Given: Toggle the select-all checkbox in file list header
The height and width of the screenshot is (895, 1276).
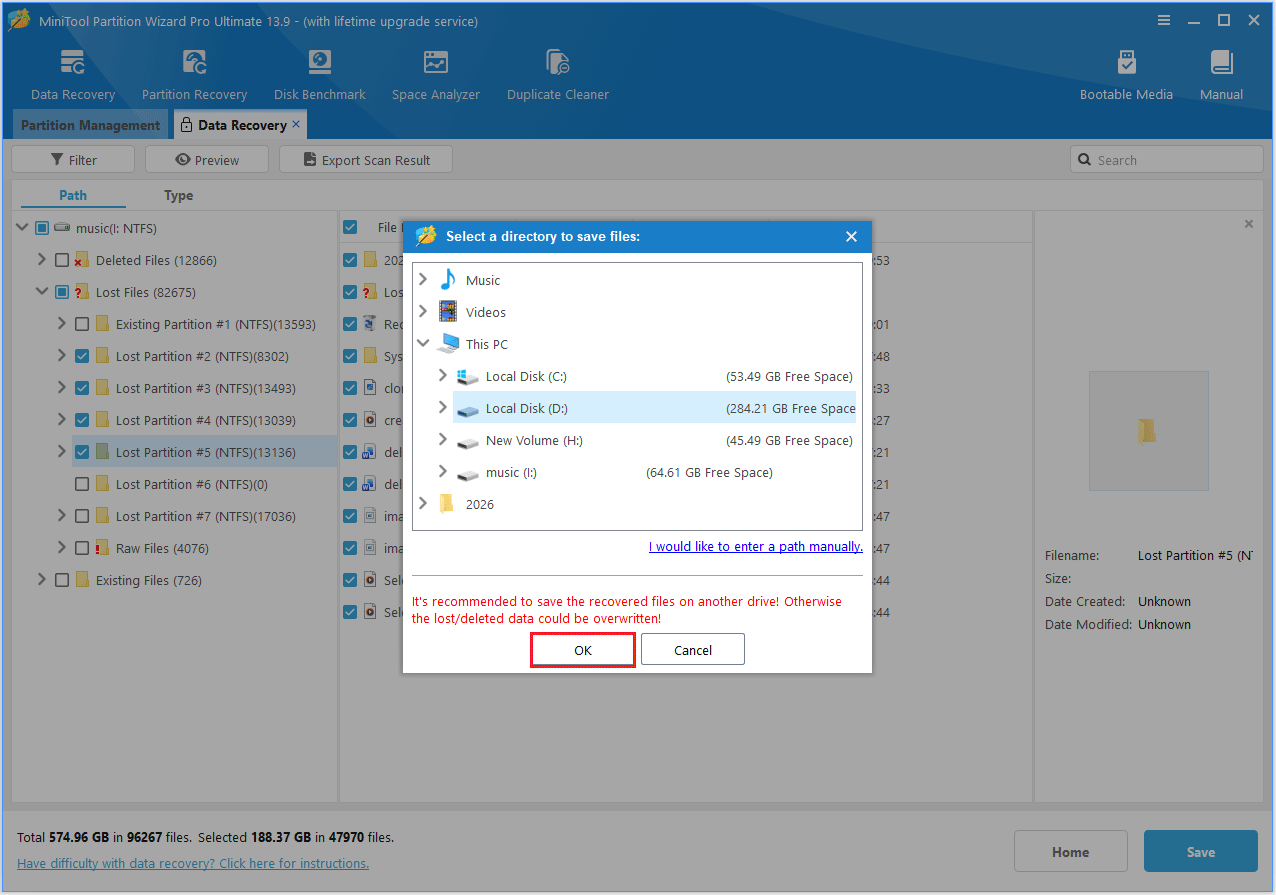Looking at the screenshot, I should pos(350,227).
